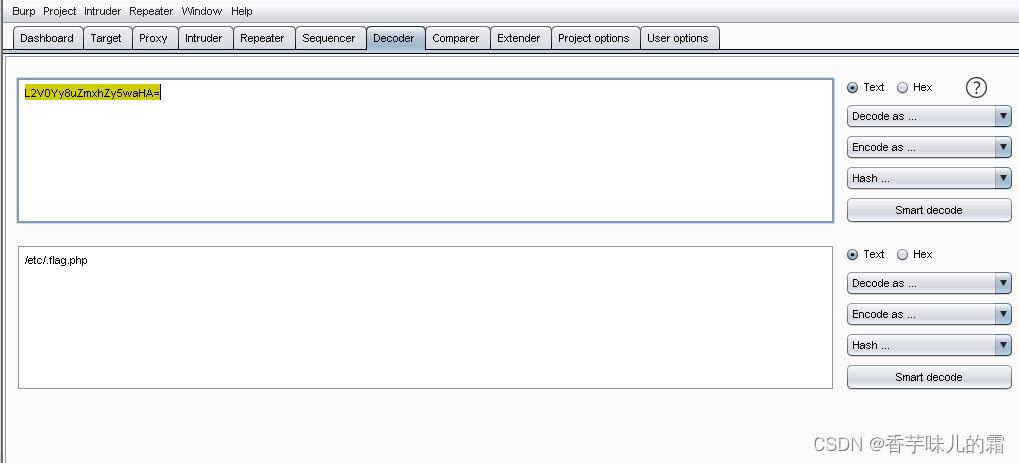Open bottom panel 'Decode as ...' dropdown
This screenshot has height=463, width=1019.
coord(929,284)
